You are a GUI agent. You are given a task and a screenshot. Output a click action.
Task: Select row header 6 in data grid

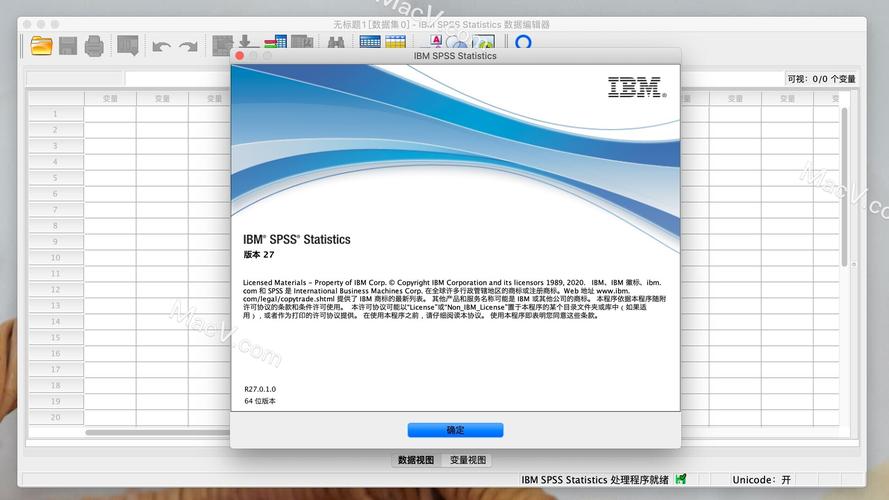56,194
